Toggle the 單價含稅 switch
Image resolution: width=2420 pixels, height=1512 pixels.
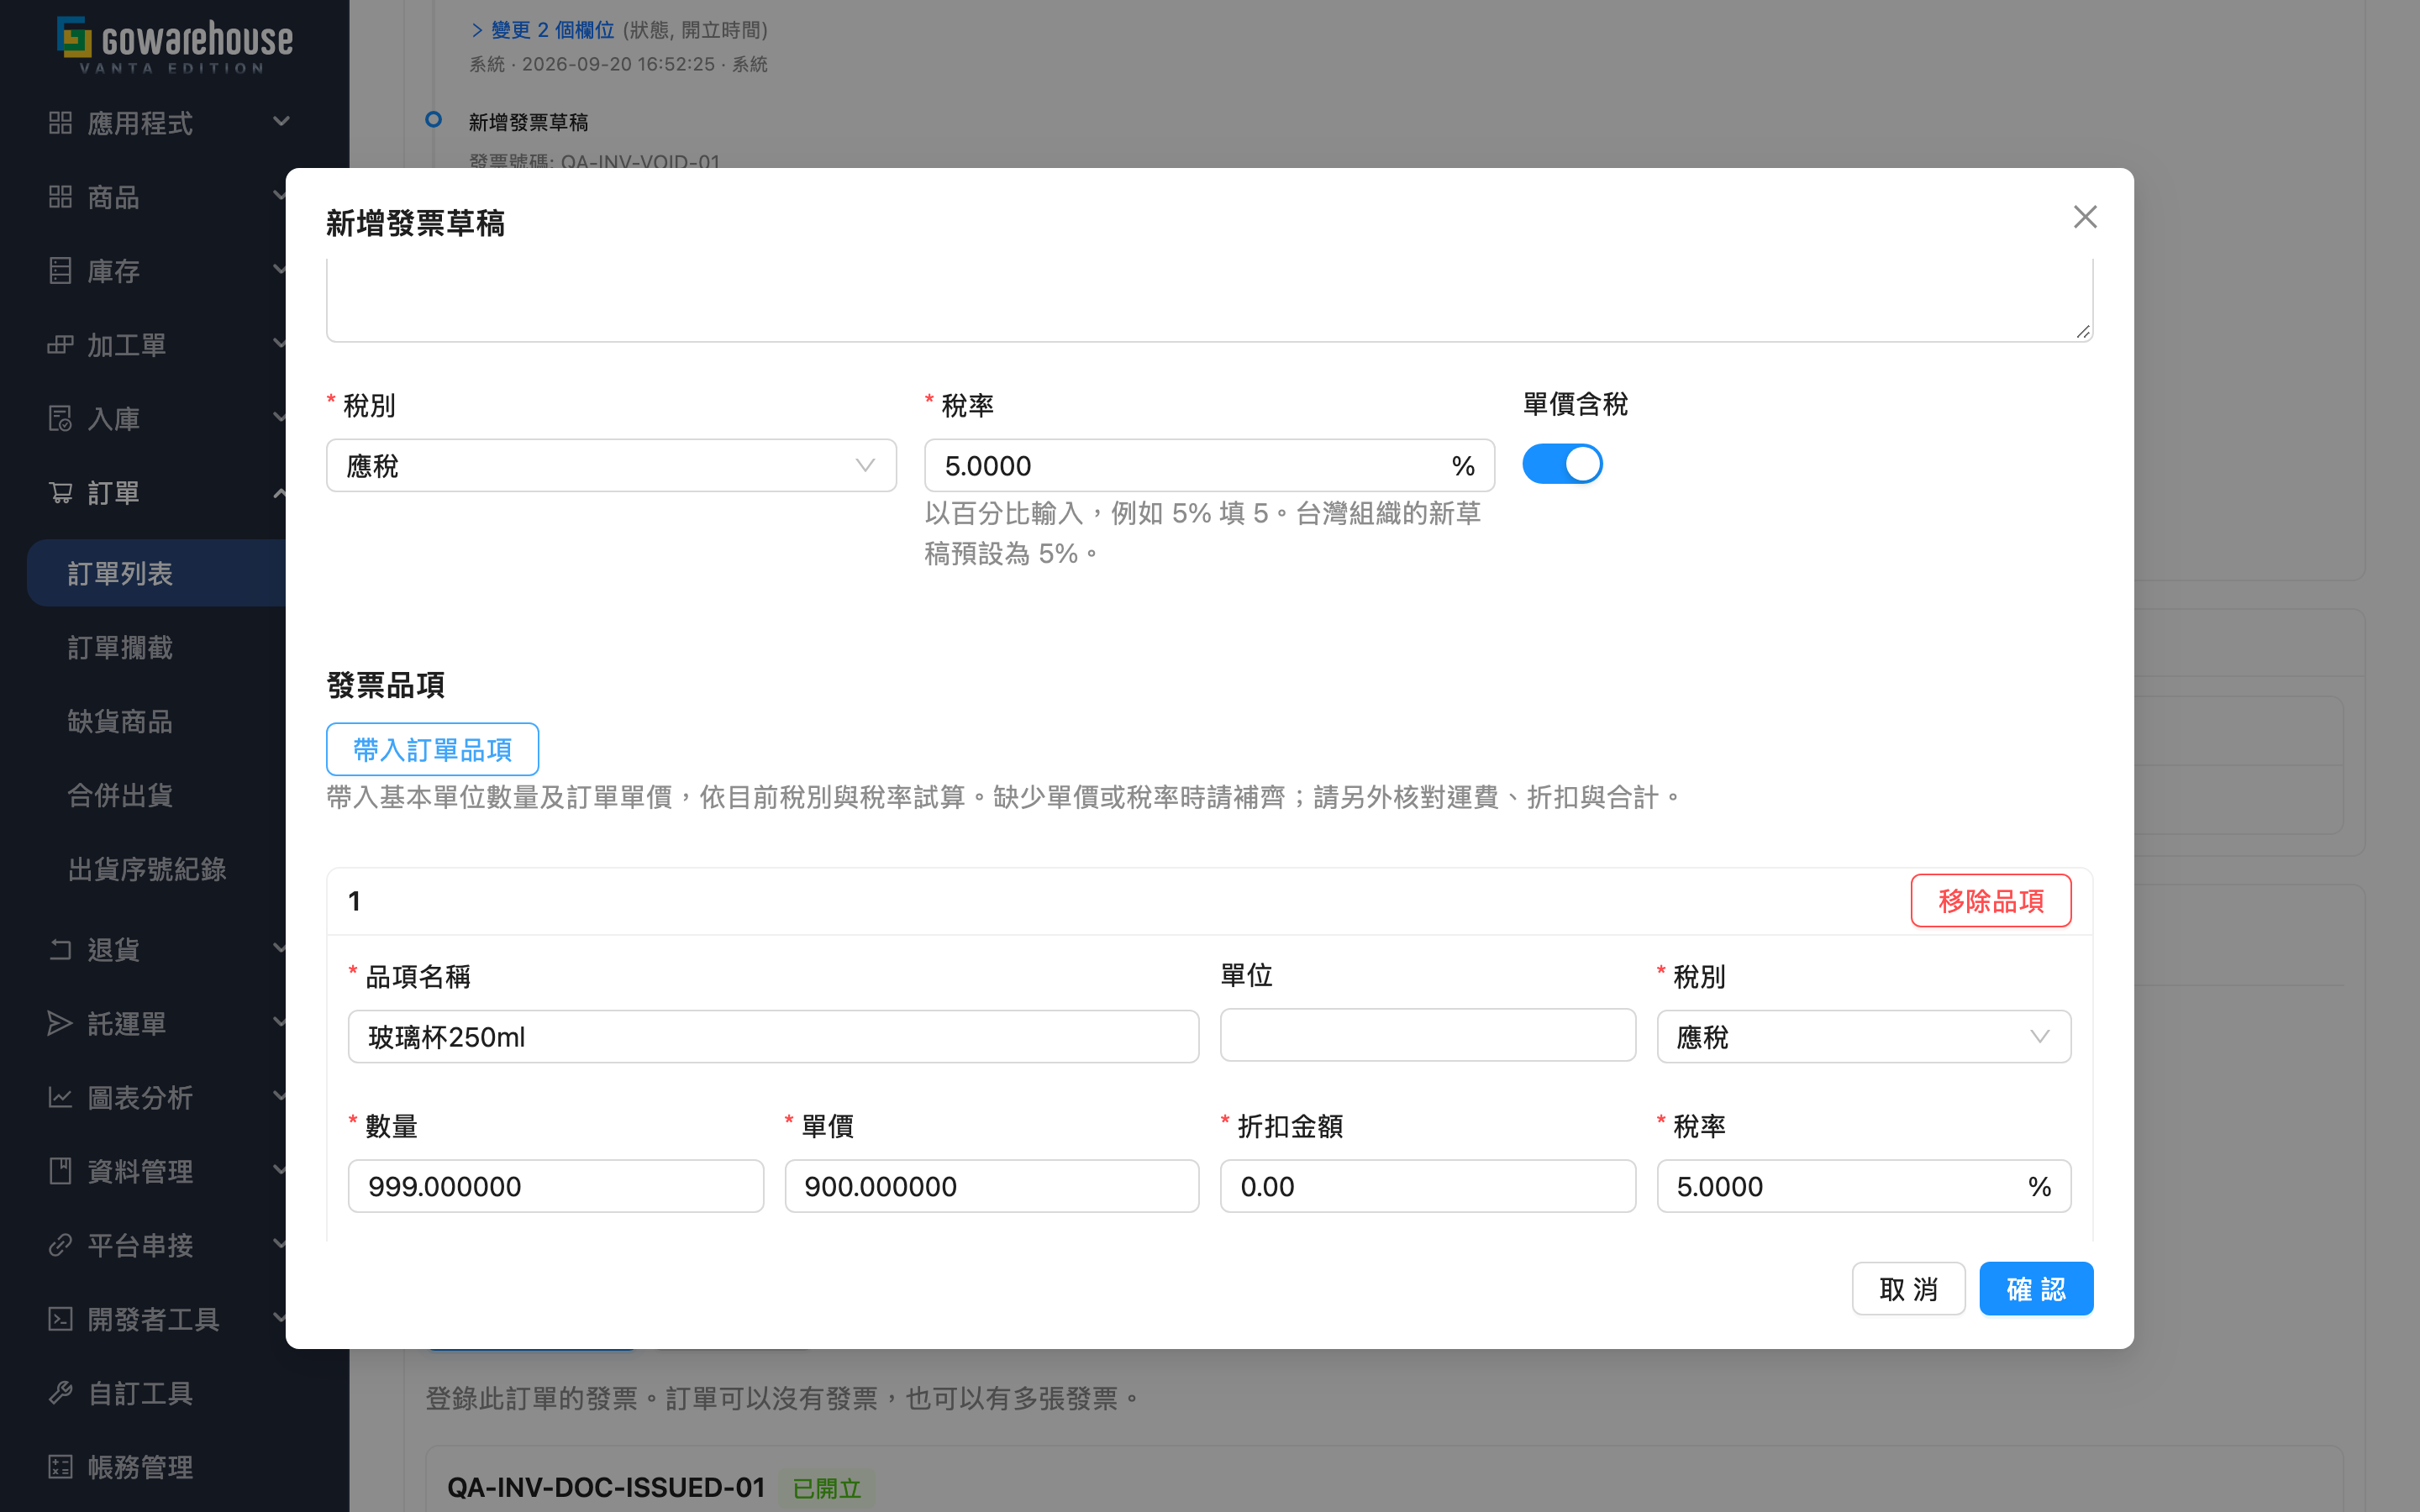point(1562,464)
